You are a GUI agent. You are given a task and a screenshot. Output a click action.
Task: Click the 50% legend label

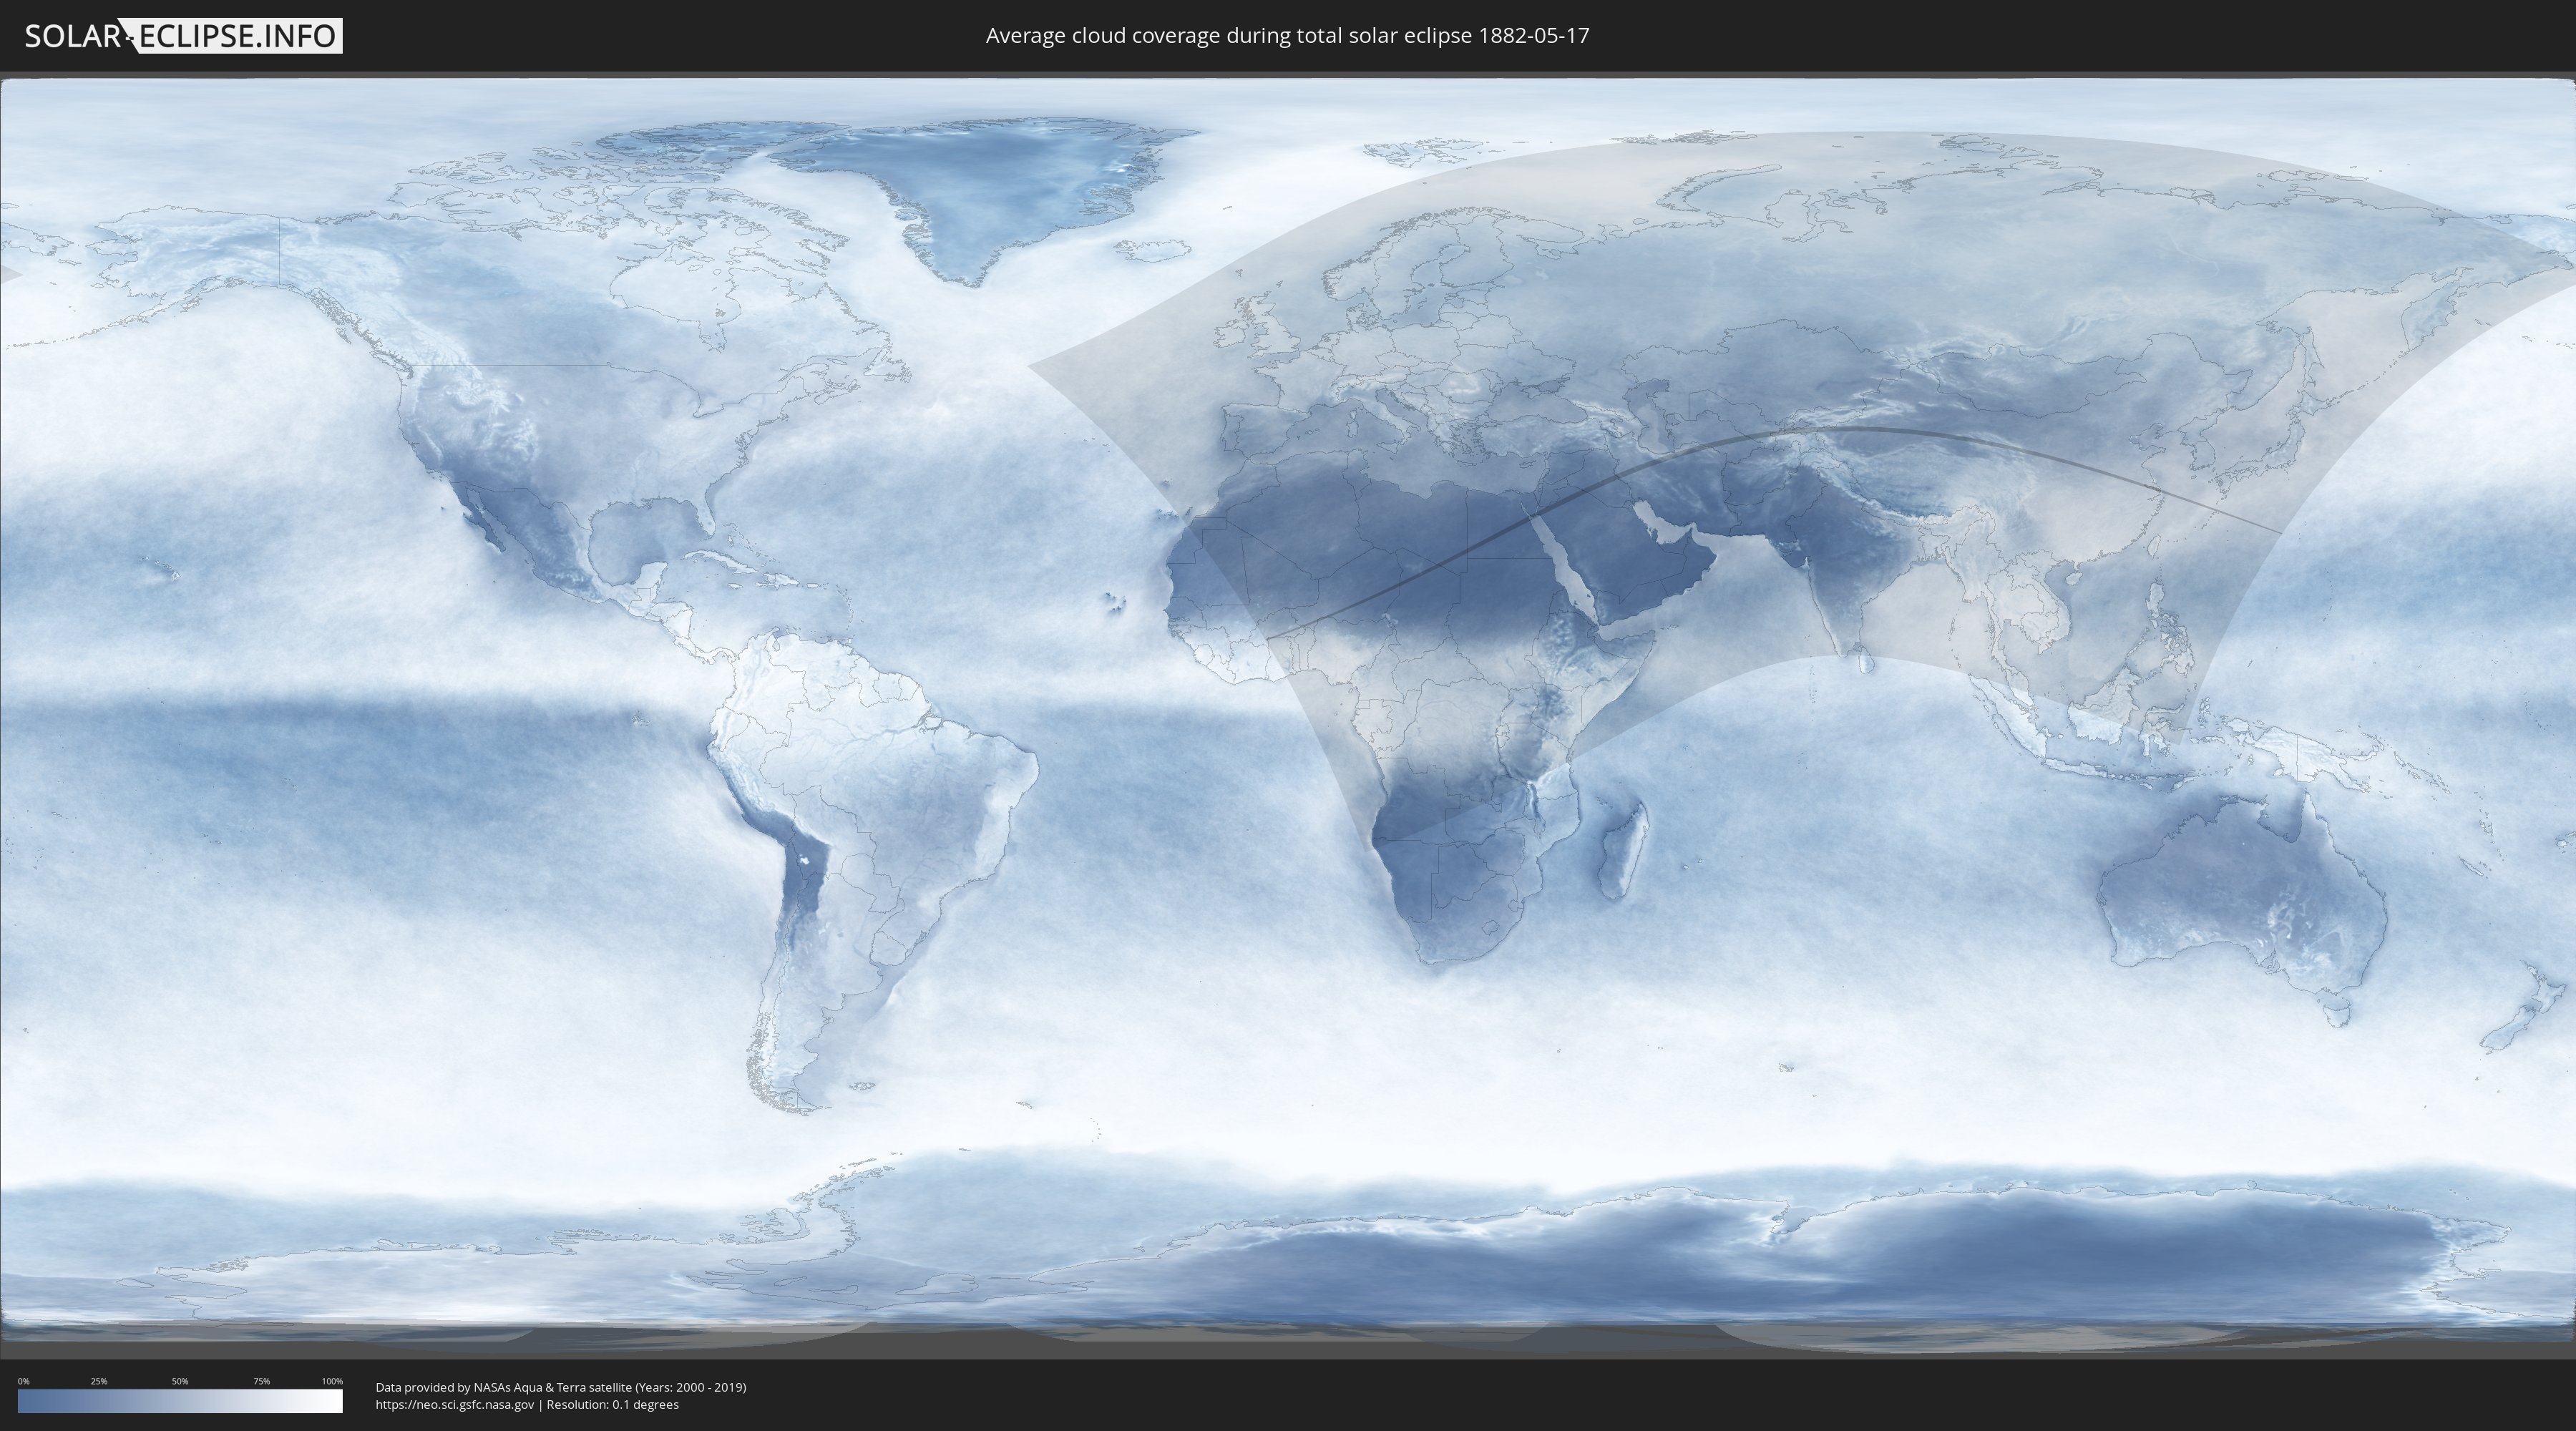(180, 1381)
